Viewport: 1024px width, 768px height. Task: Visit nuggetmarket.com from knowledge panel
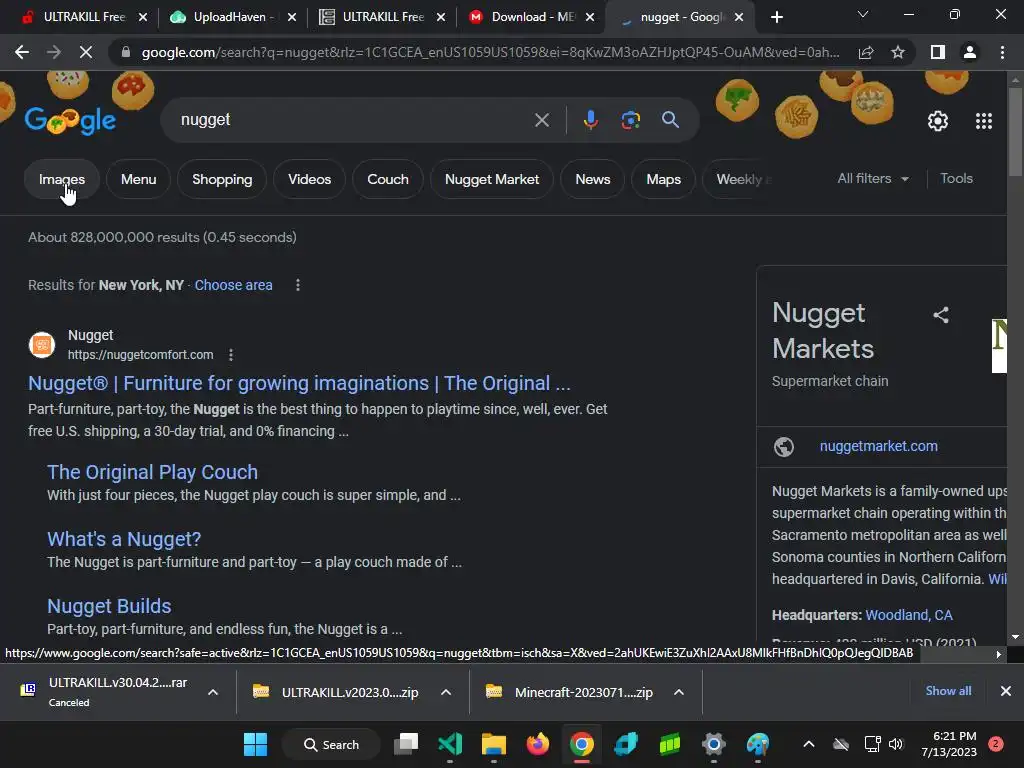pyautogui.click(x=878, y=446)
